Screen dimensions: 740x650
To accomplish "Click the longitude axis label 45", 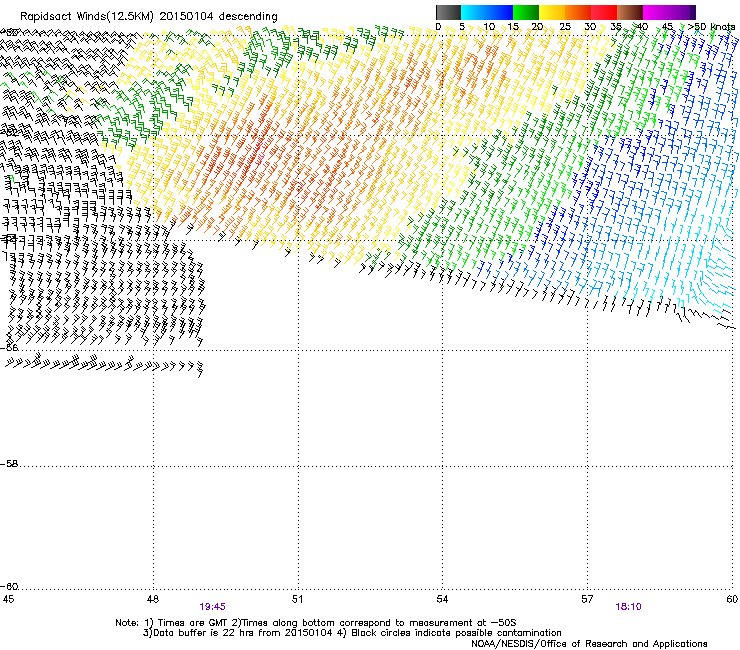I will pos(8,599).
